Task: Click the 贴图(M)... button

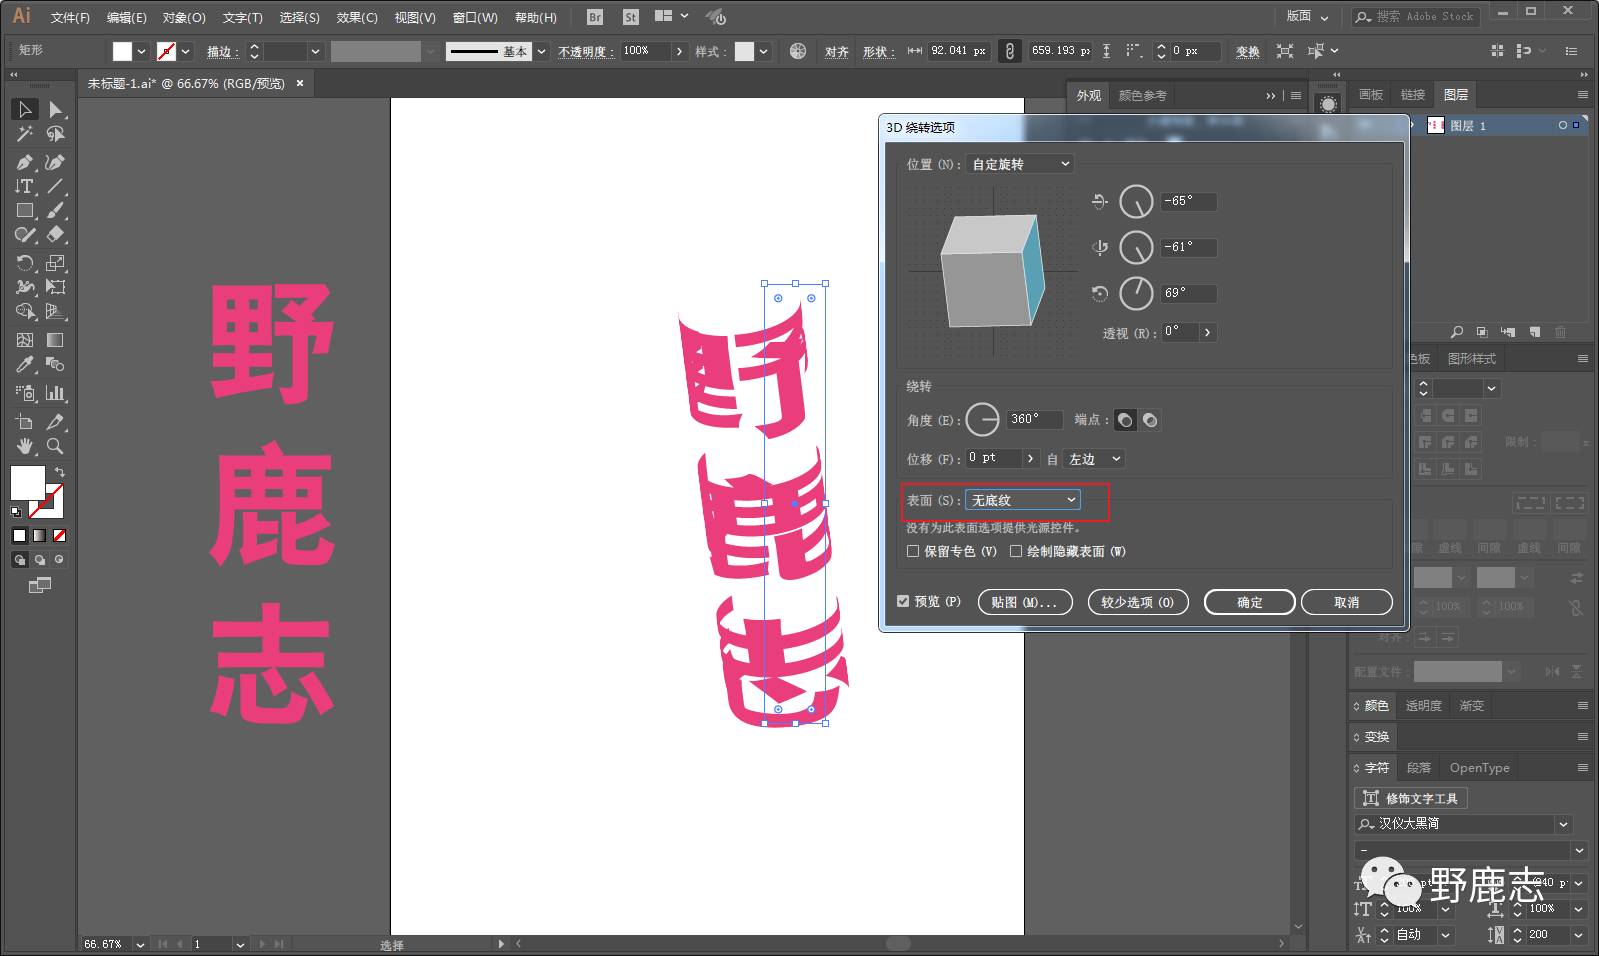Action: point(1024,602)
